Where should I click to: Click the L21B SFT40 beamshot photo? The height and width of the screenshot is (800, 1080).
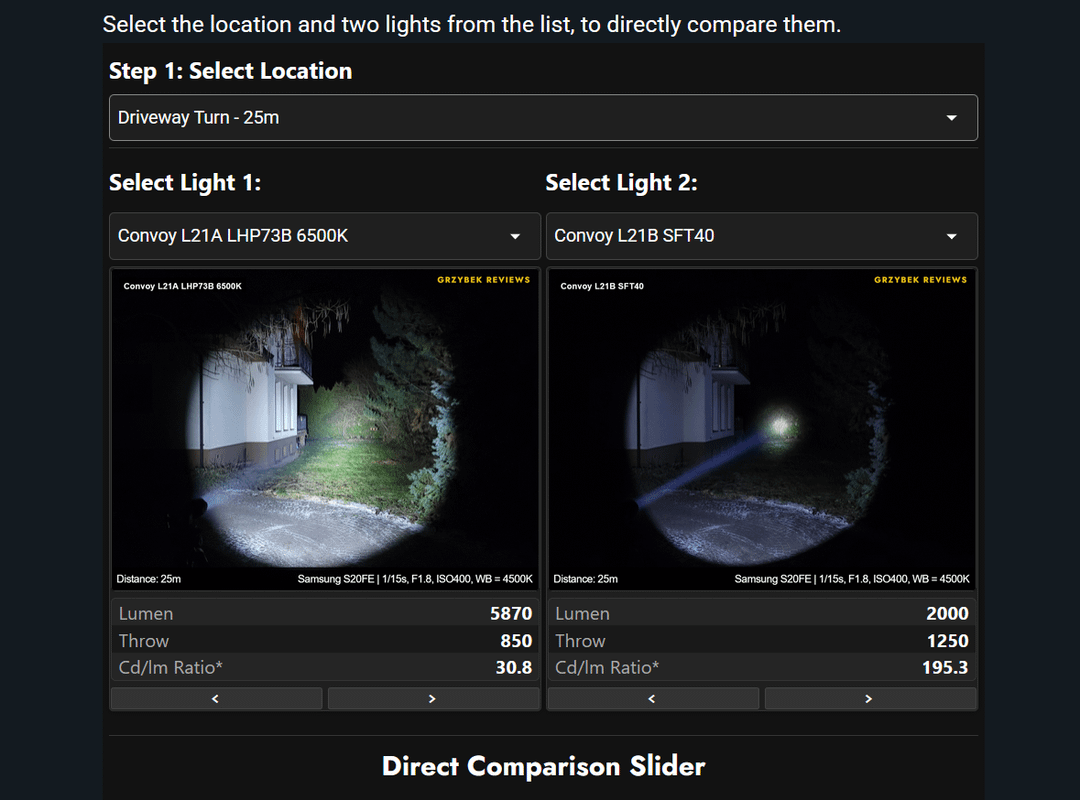(x=762, y=430)
